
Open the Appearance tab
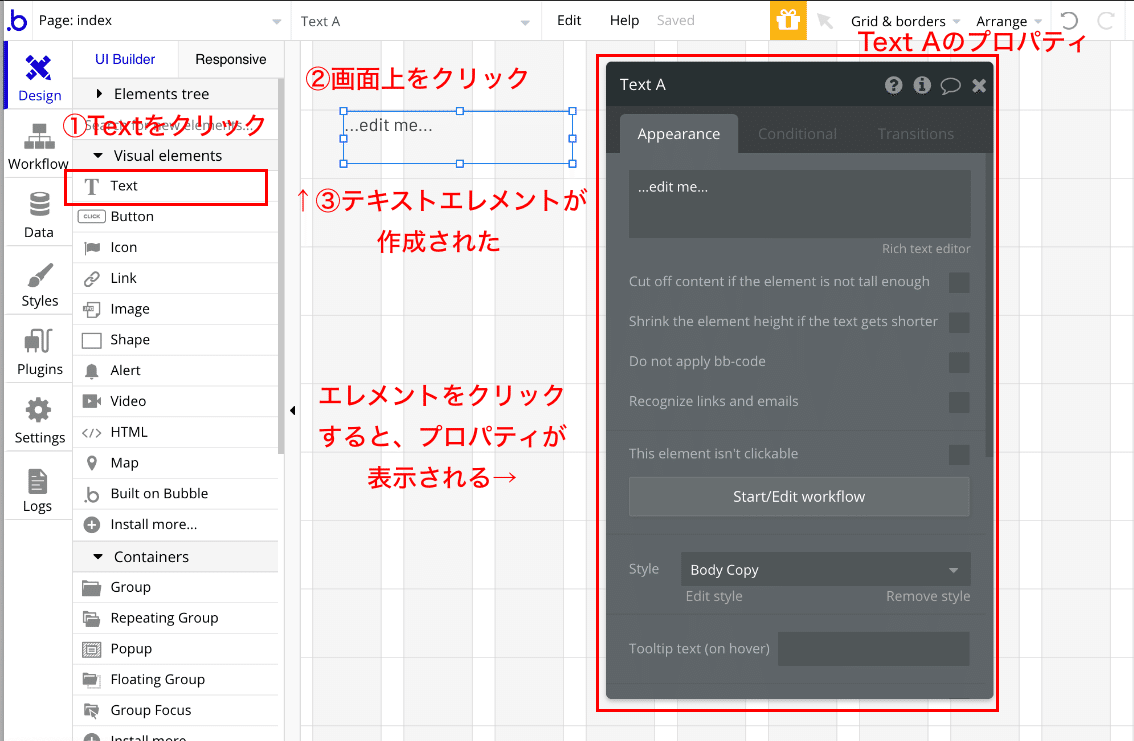[679, 134]
